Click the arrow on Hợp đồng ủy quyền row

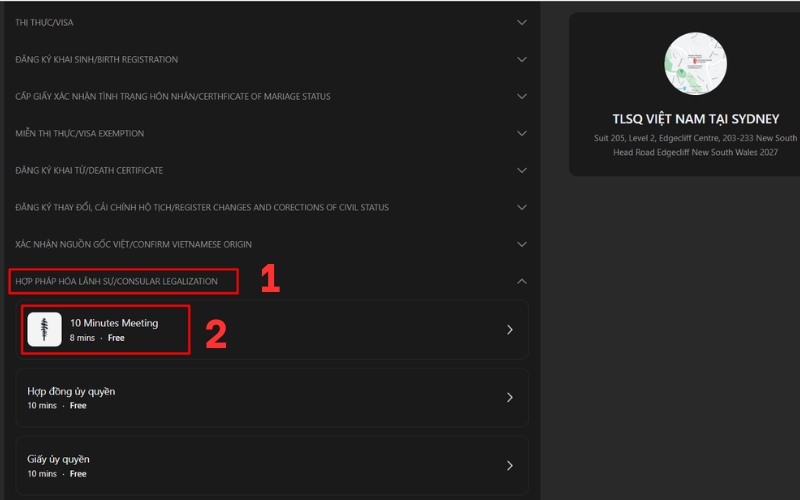509,397
